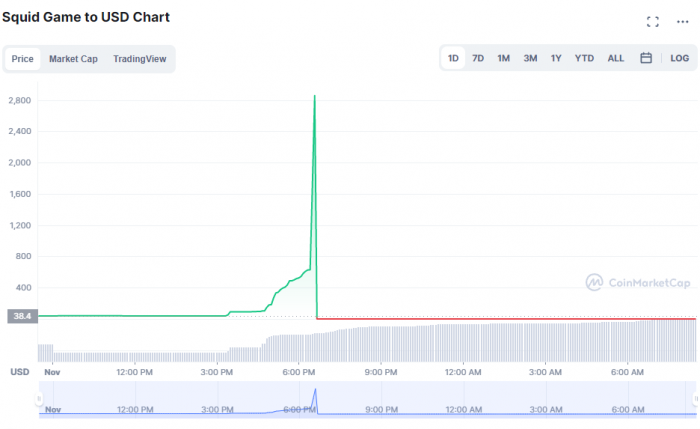The height and width of the screenshot is (429, 700).
Task: Select the 7D time range
Action: pyautogui.click(x=478, y=58)
